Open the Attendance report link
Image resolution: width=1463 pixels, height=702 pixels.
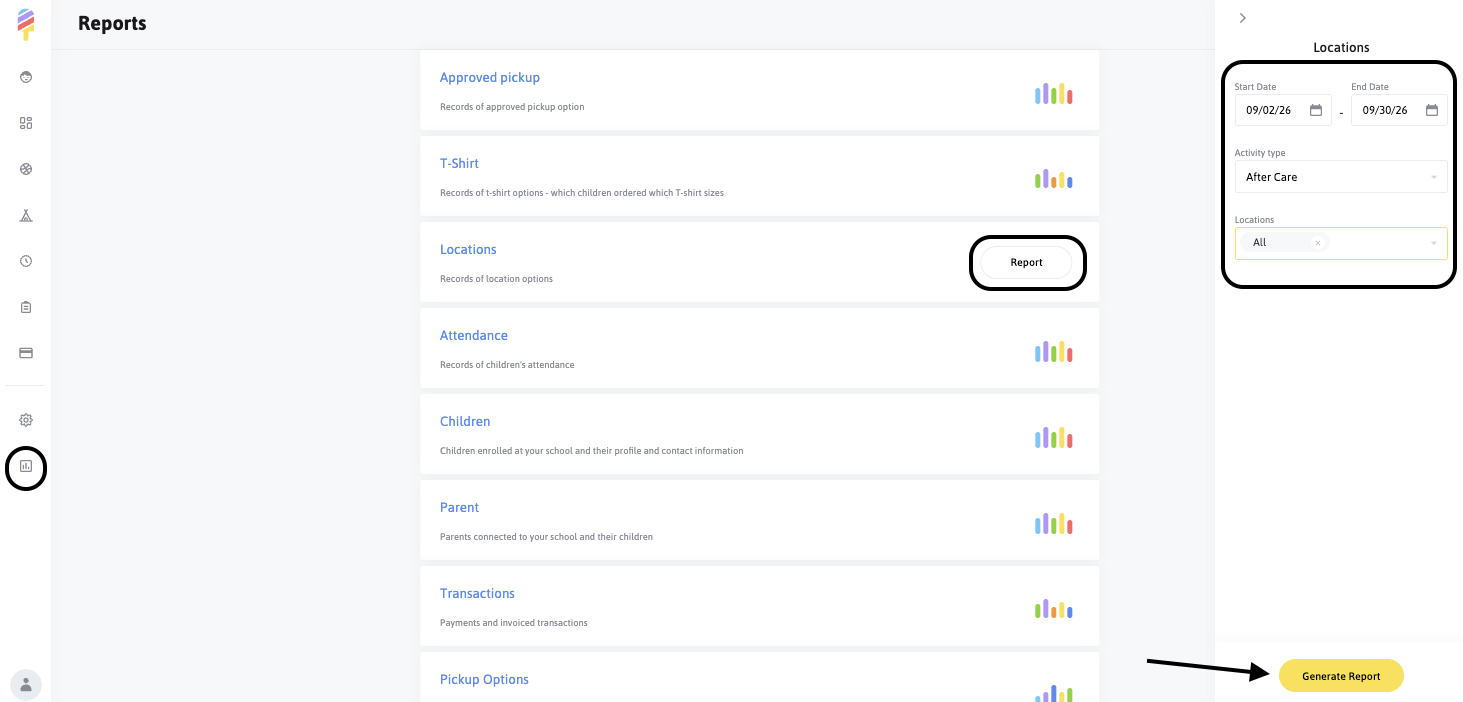pyautogui.click(x=474, y=335)
